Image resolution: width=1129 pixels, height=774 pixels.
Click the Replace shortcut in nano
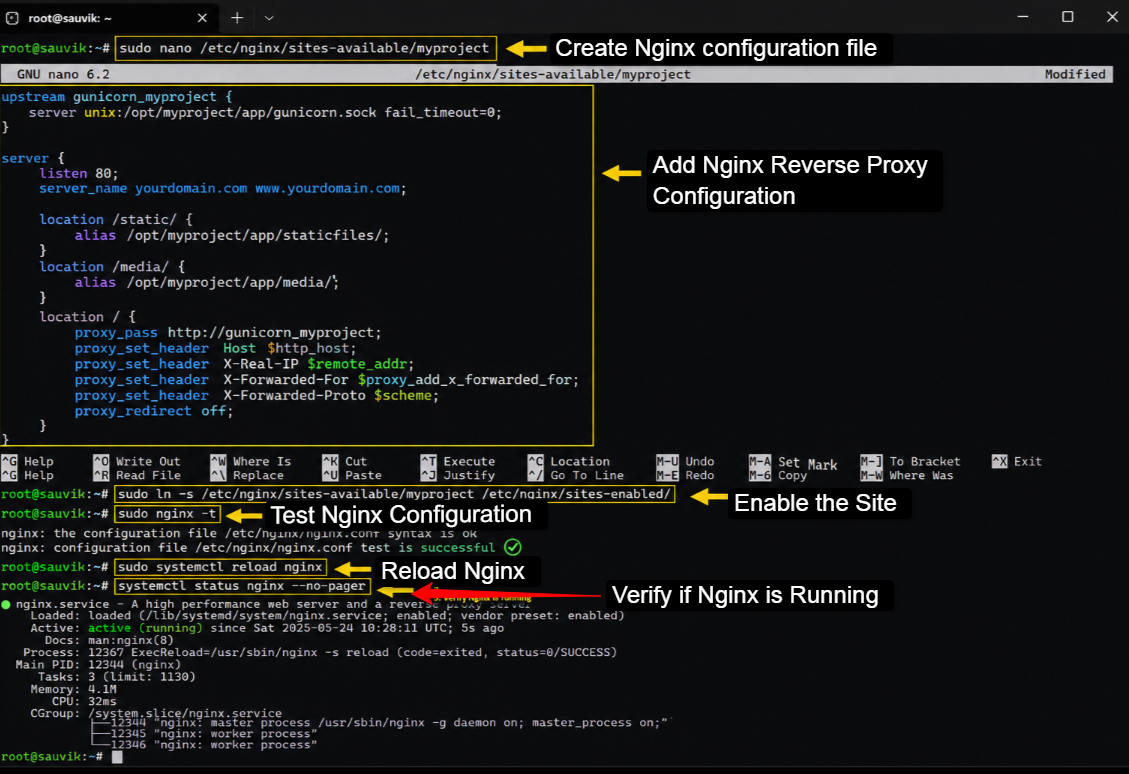click(247, 475)
